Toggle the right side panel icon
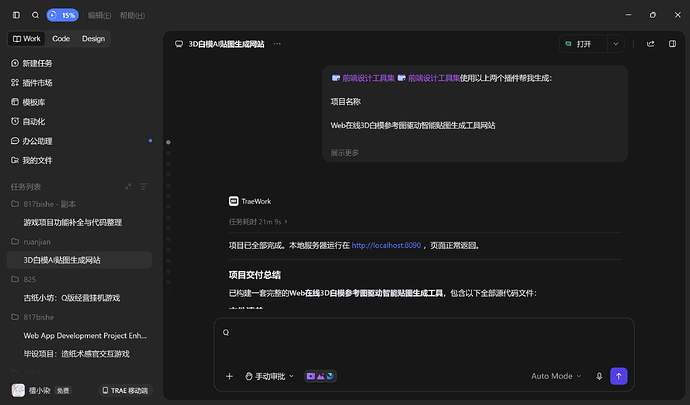 click(672, 44)
